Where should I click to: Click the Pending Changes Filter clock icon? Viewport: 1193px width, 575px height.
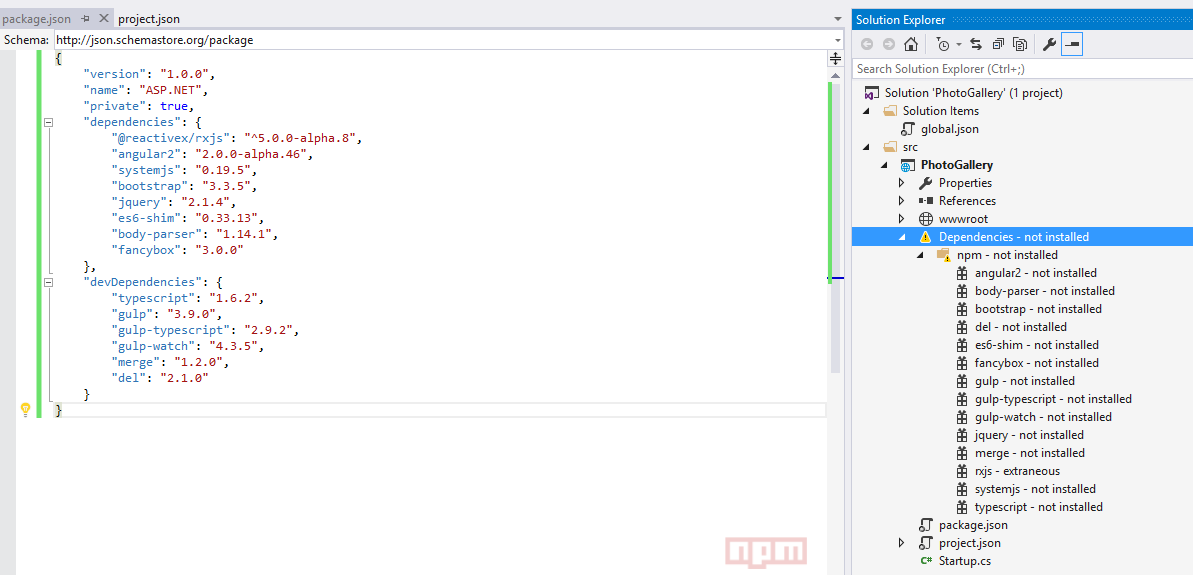[942, 44]
